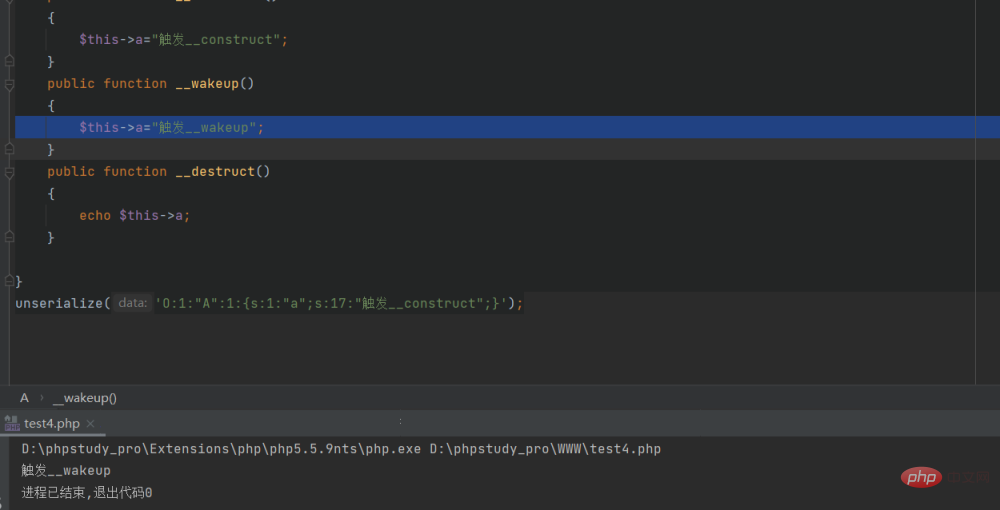Image resolution: width=1000 pixels, height=510 pixels.
Task: Select class A in the breadcrumb bar
Action: click(x=24, y=398)
